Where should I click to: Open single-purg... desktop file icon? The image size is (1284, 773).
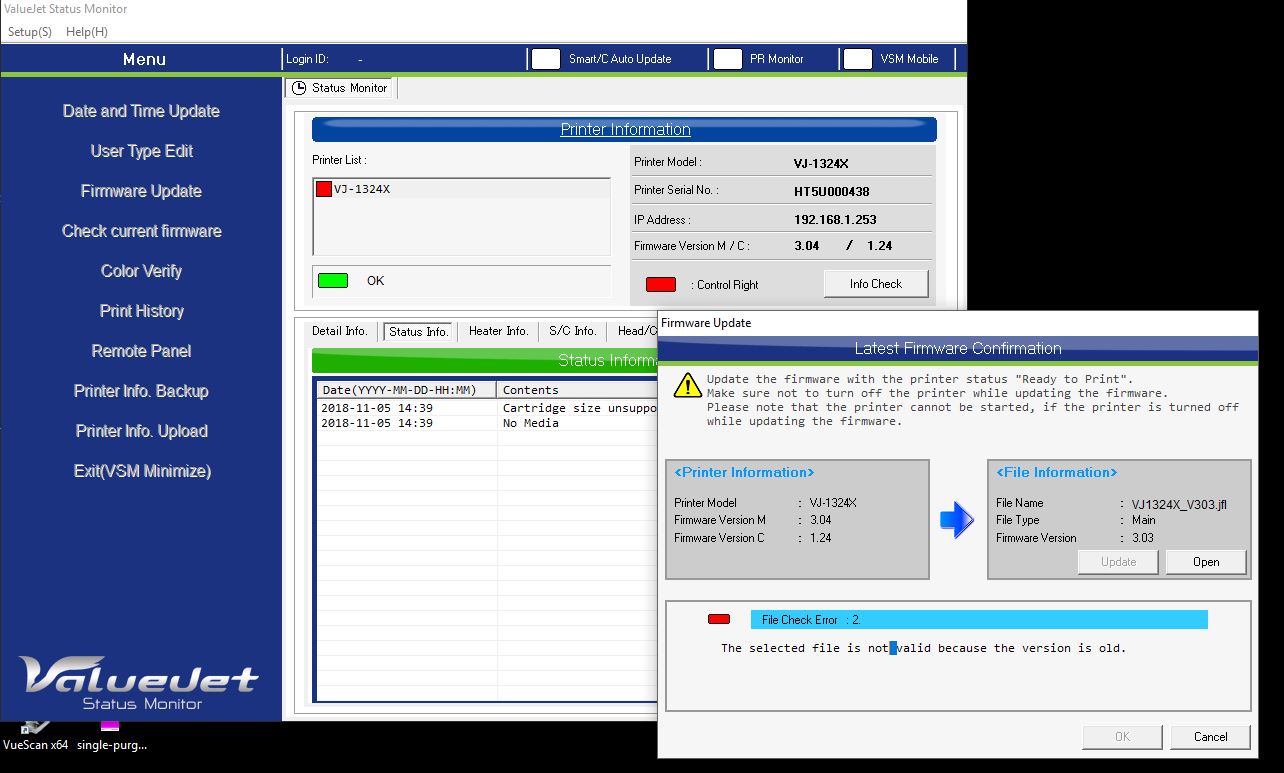coord(111,737)
